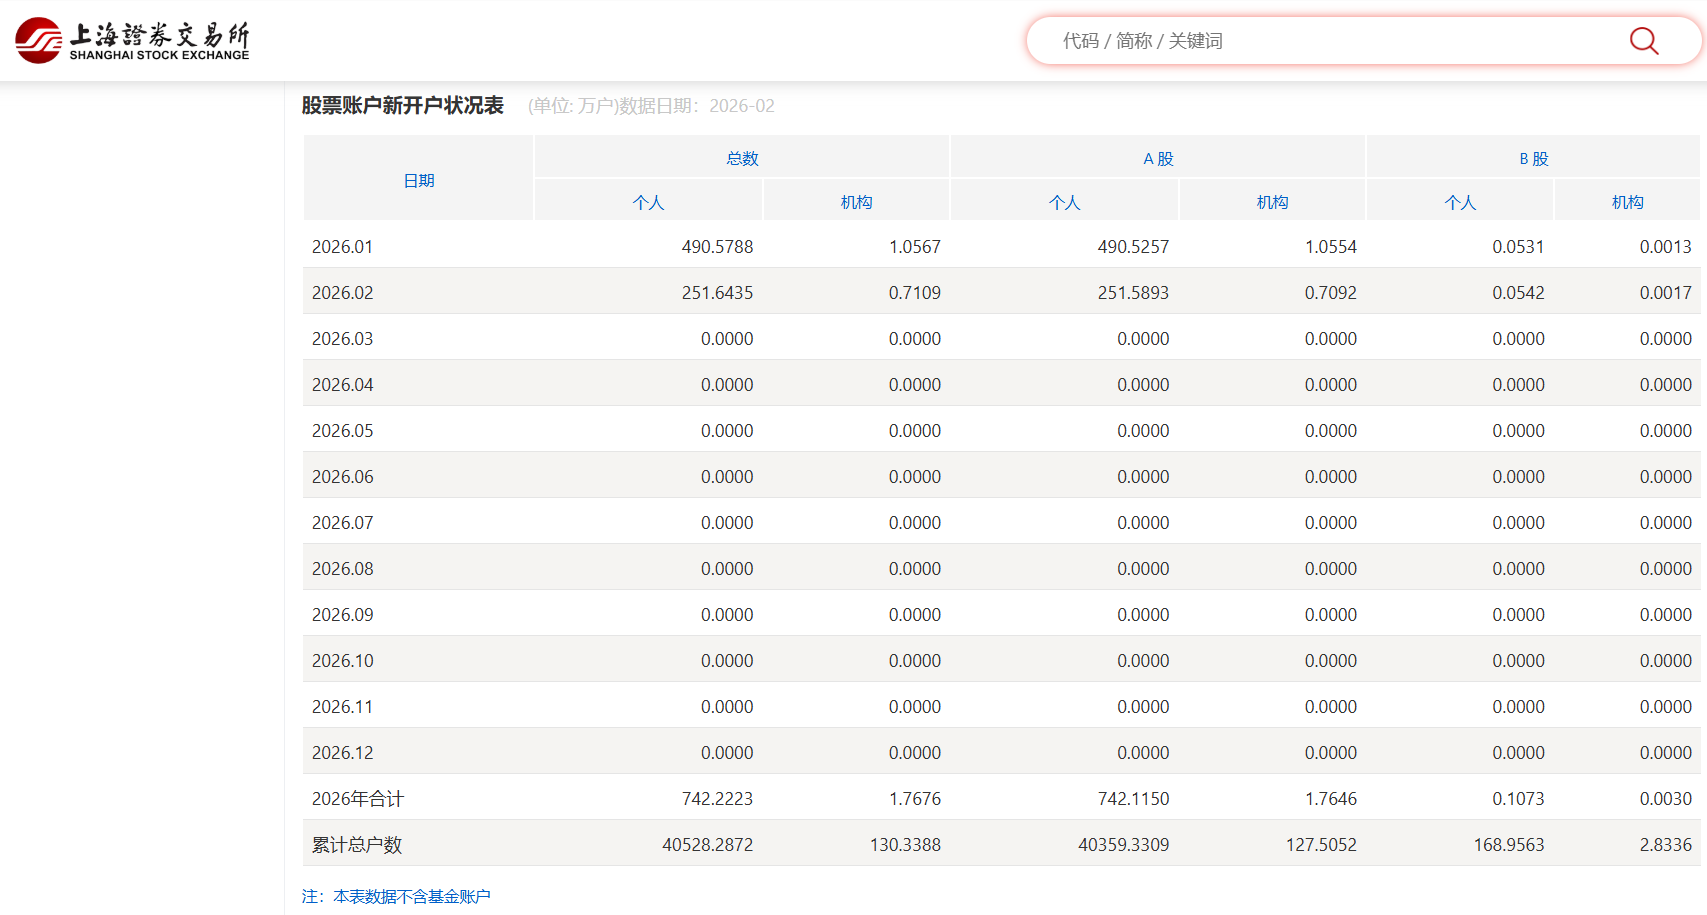Click the data date text 2026-02

[x=741, y=106]
